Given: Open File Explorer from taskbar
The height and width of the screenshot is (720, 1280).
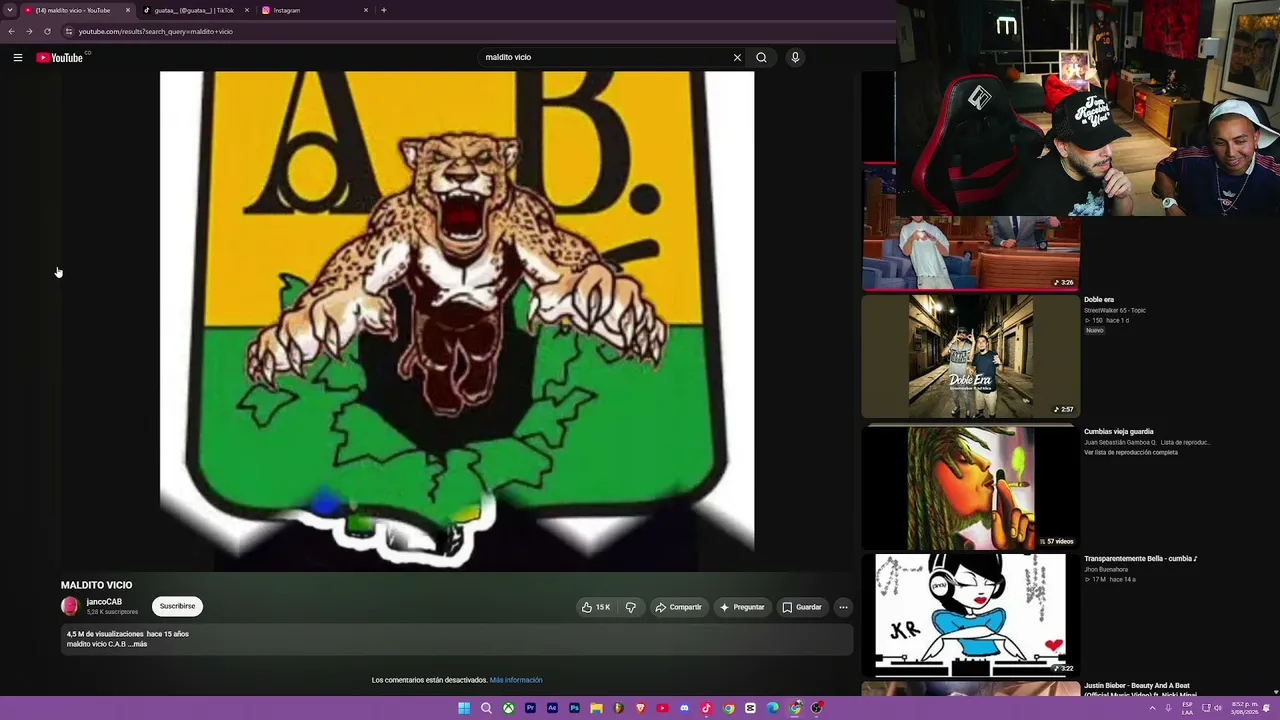Looking at the screenshot, I should 596,708.
